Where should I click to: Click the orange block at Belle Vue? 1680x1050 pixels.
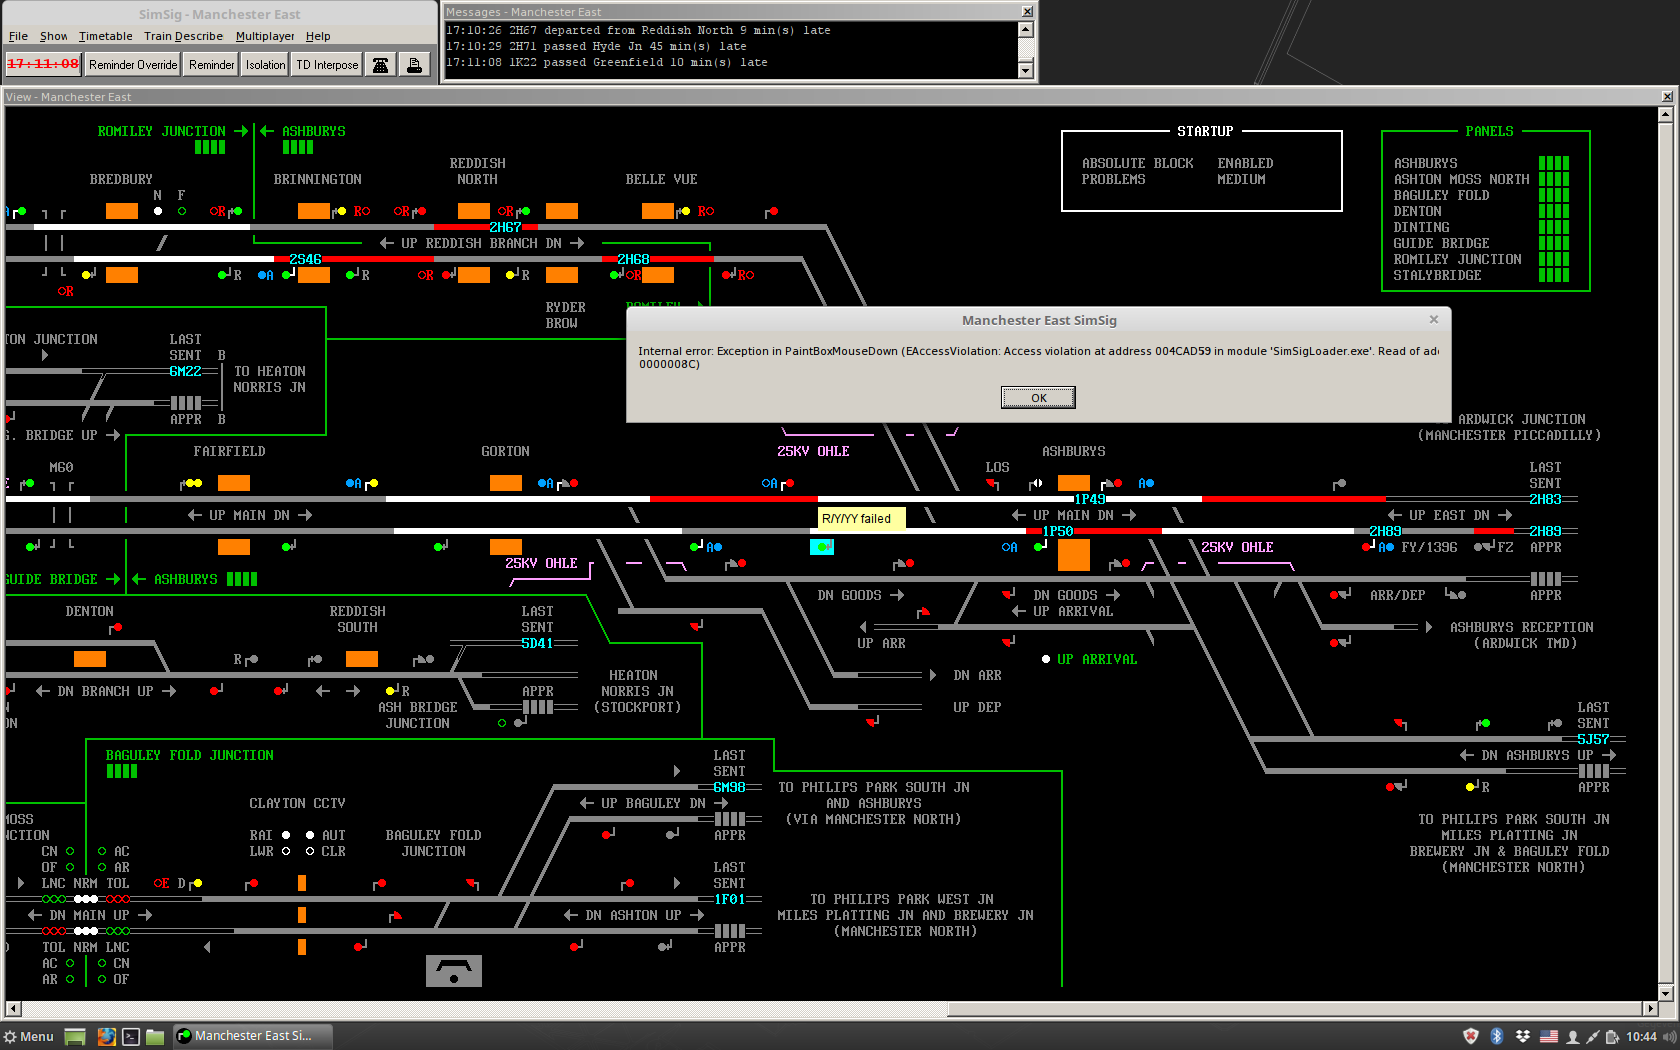tap(657, 211)
